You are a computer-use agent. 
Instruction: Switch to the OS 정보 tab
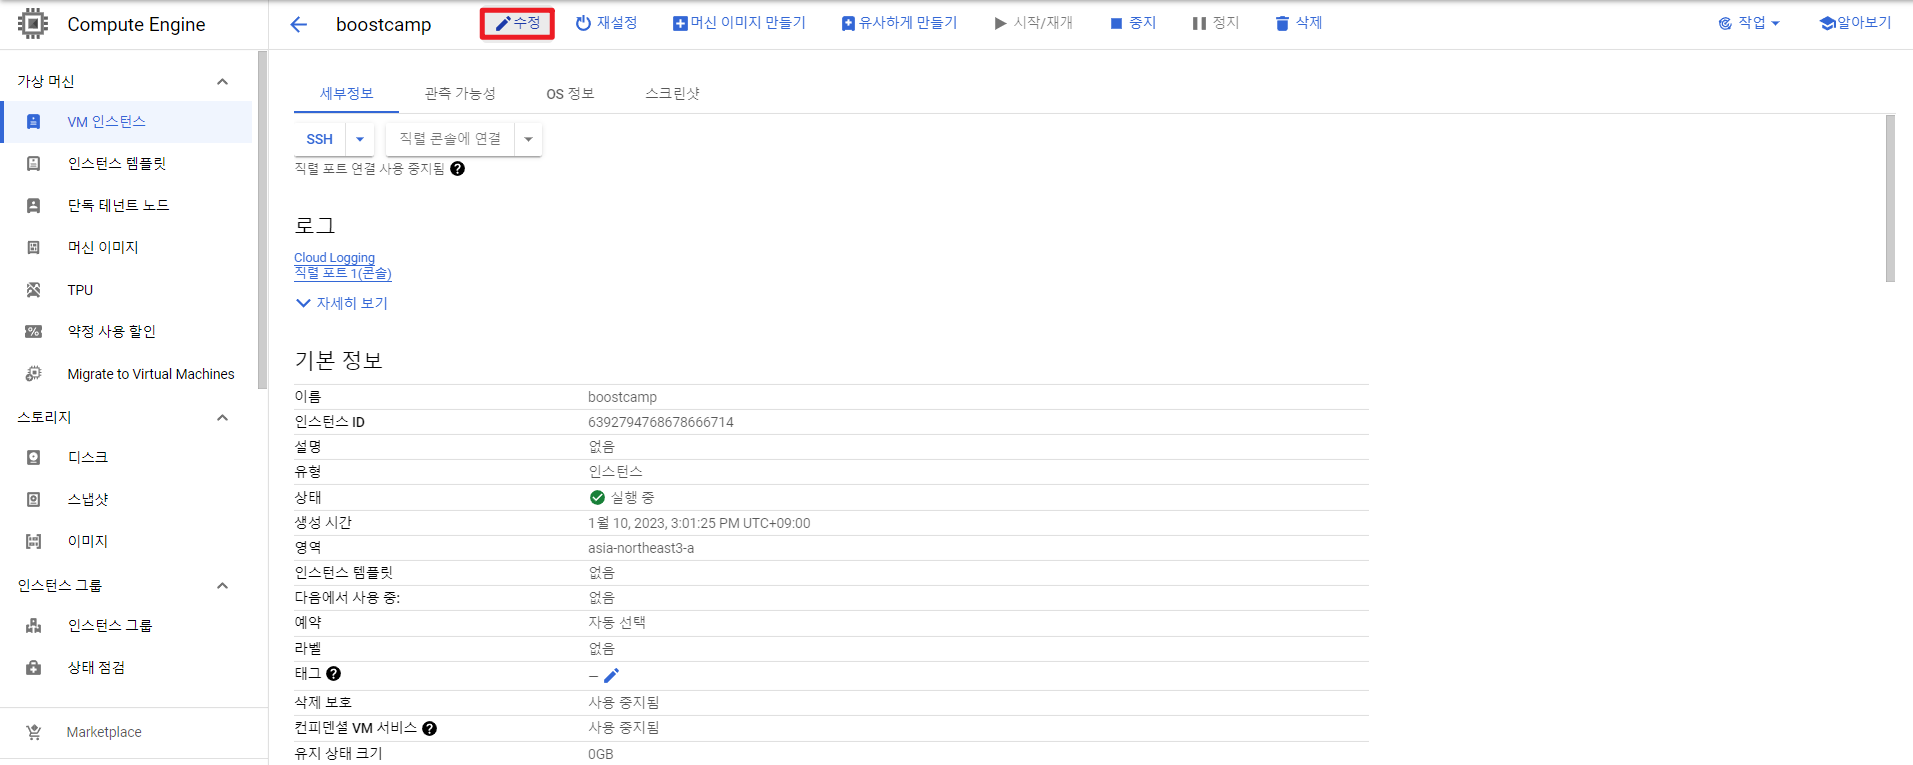[x=570, y=93]
